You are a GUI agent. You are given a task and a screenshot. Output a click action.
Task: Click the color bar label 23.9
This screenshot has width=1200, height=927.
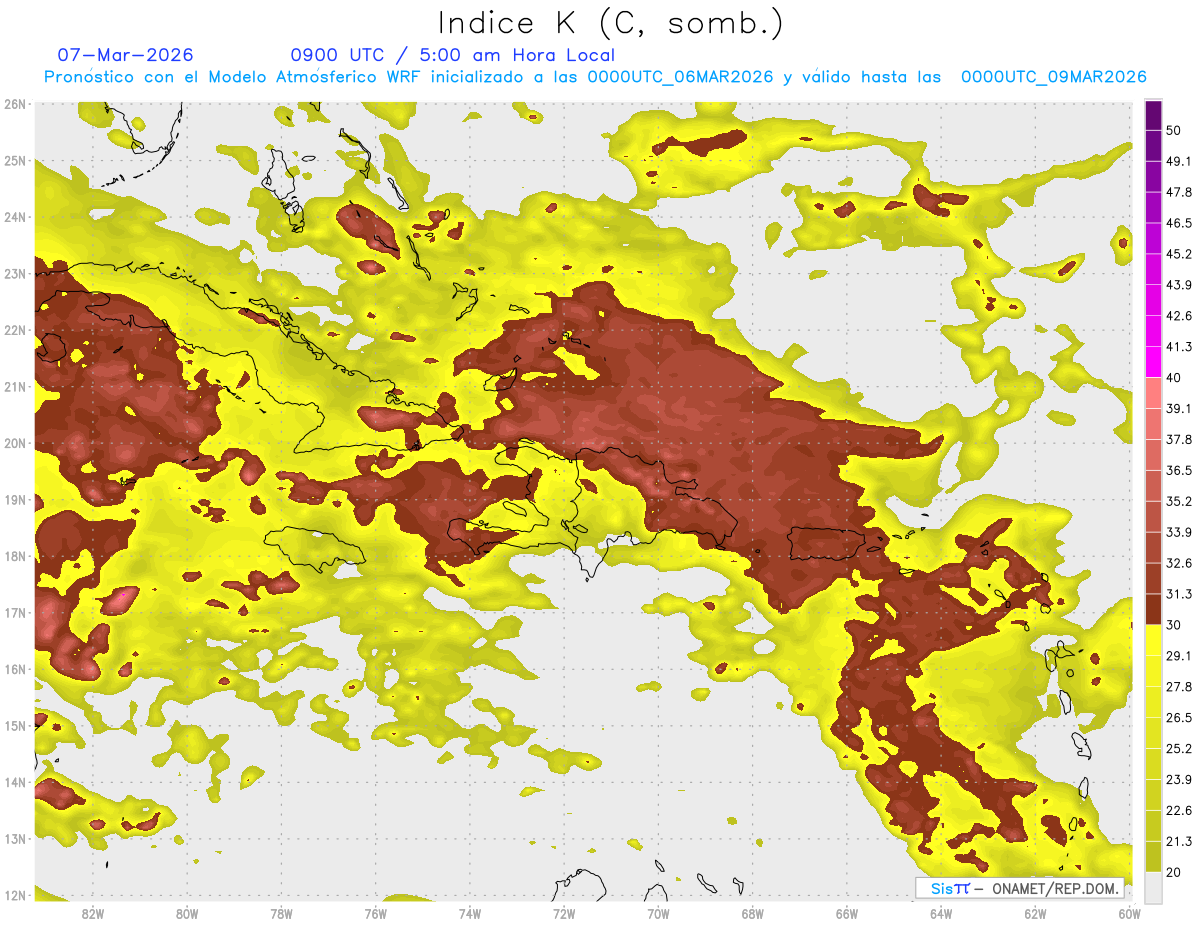(1179, 780)
